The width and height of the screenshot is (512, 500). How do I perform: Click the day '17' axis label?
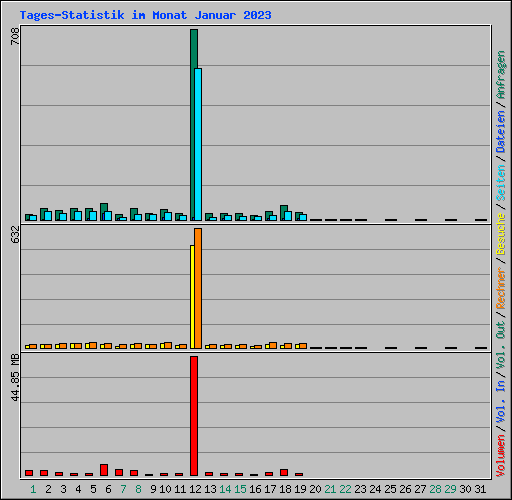[270, 489]
